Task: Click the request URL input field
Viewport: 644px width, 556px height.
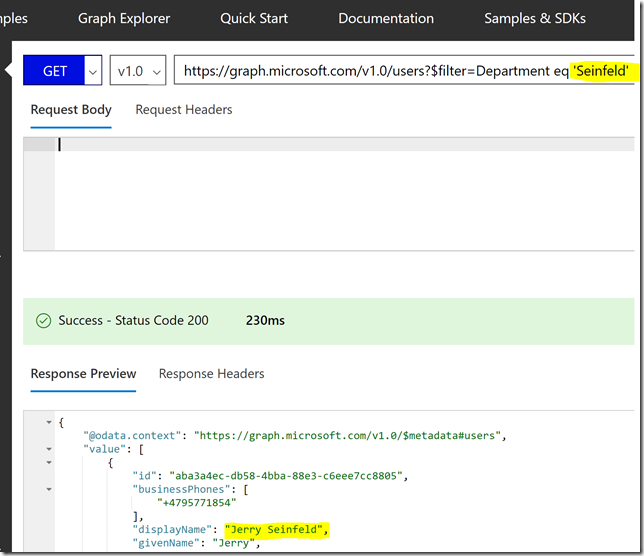Action: 404,71
